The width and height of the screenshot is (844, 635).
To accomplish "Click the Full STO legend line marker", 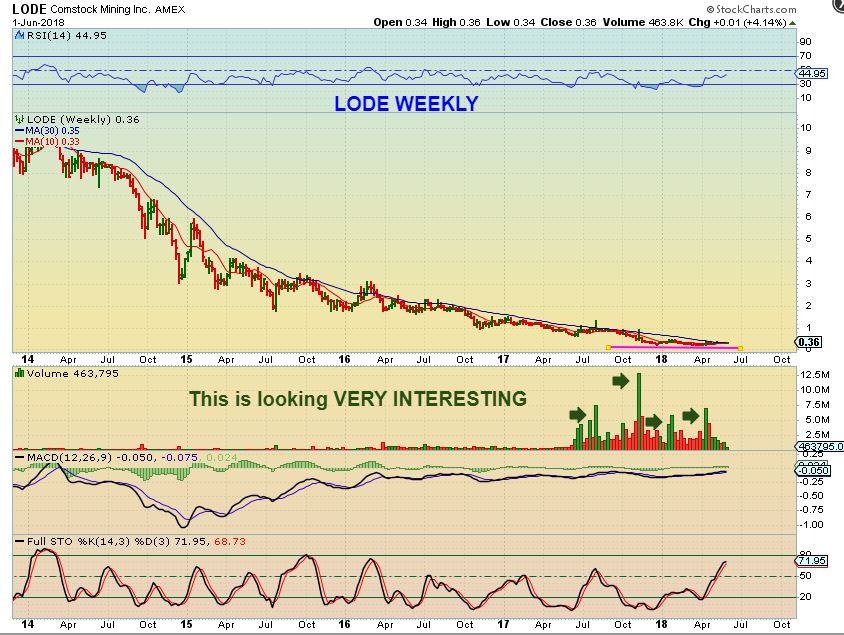I will (19, 541).
